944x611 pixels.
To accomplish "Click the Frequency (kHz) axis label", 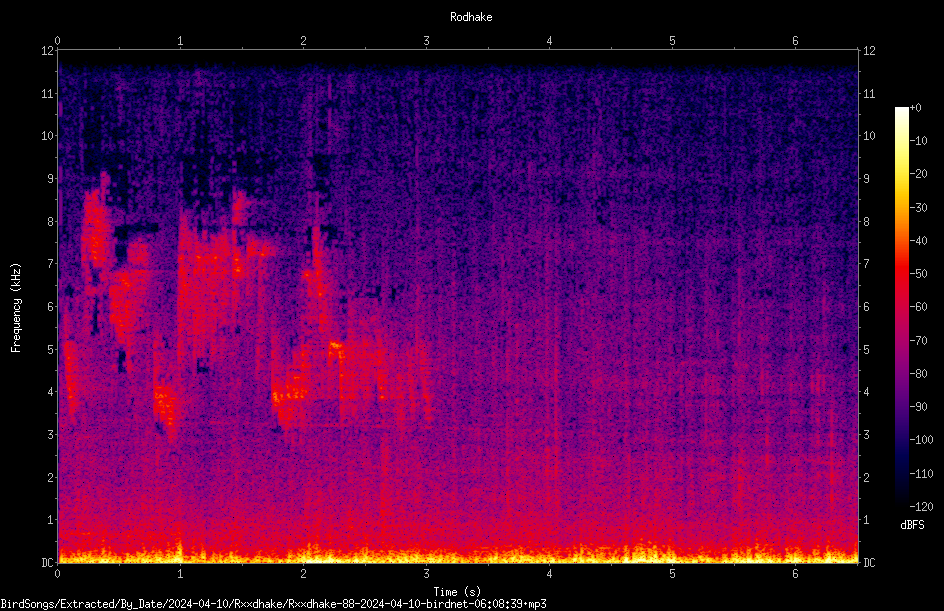I will click(16, 308).
